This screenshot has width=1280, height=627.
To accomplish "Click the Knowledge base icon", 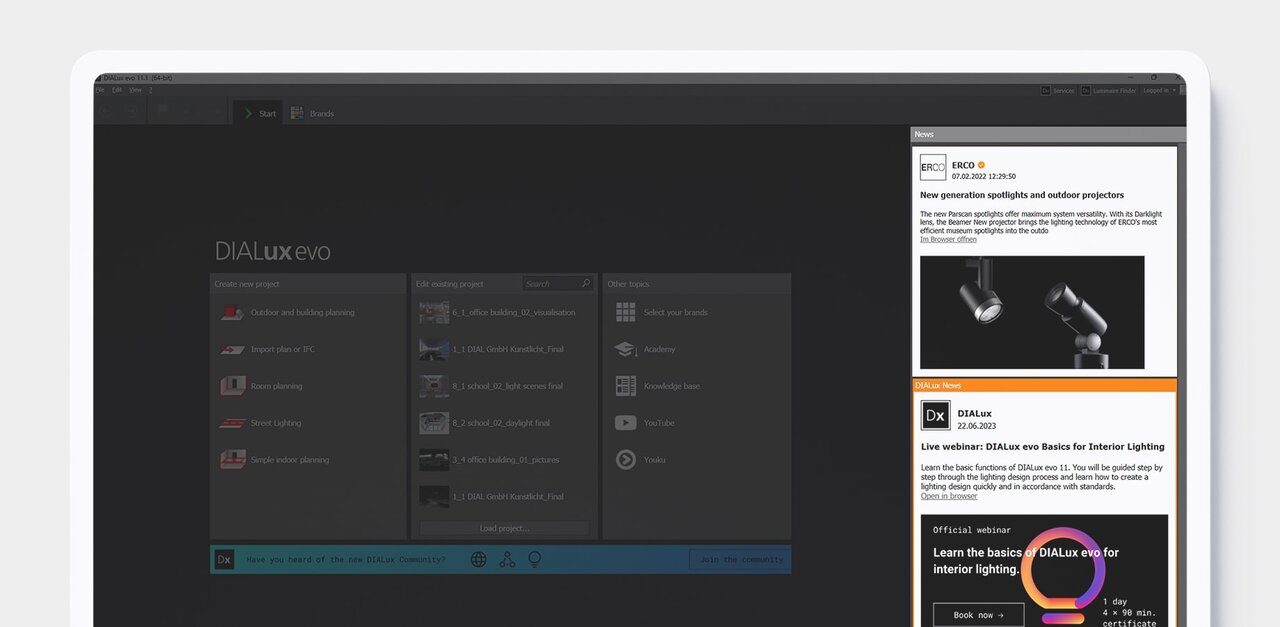I will coord(626,386).
